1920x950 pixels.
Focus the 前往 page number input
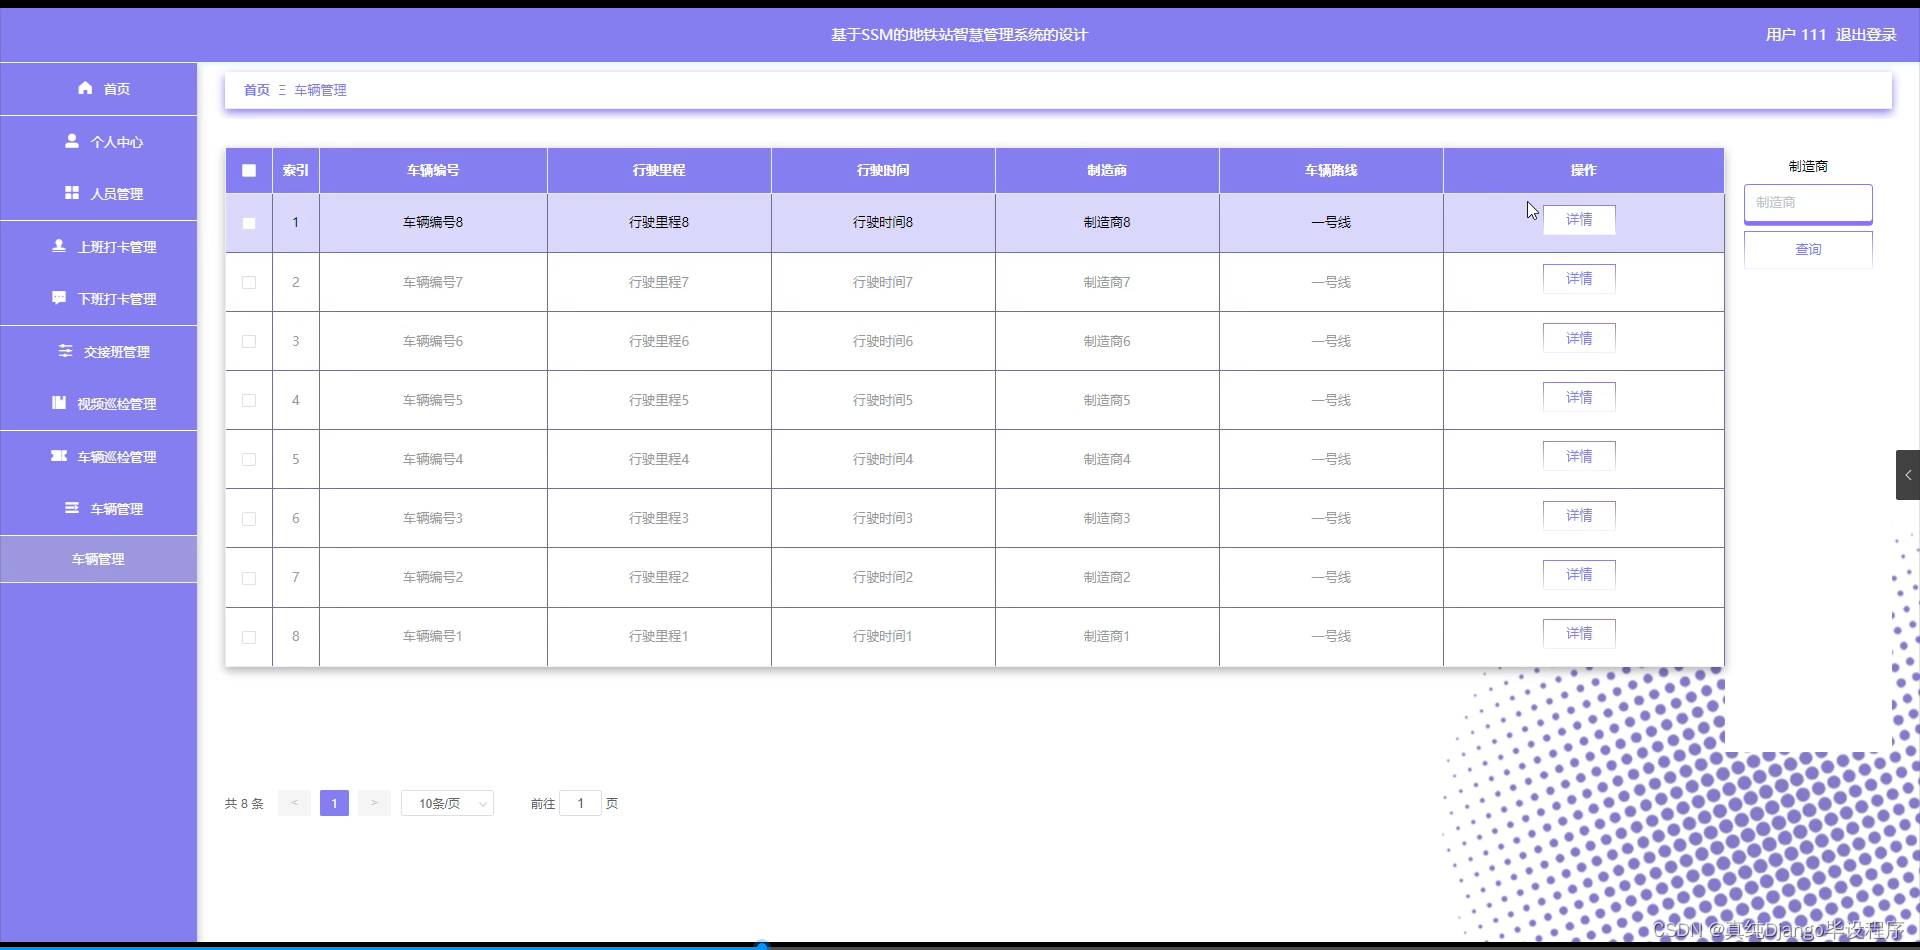click(580, 803)
